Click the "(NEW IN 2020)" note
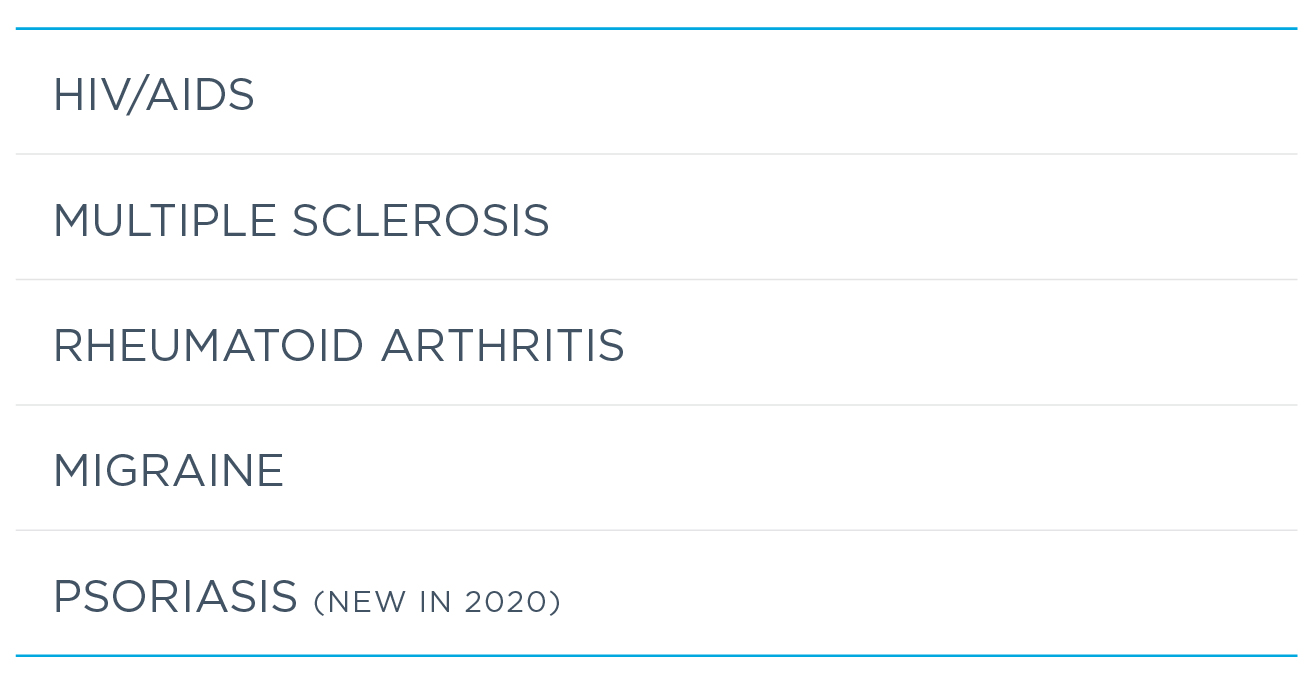Viewport: 1313px width, 683px height. point(437,602)
